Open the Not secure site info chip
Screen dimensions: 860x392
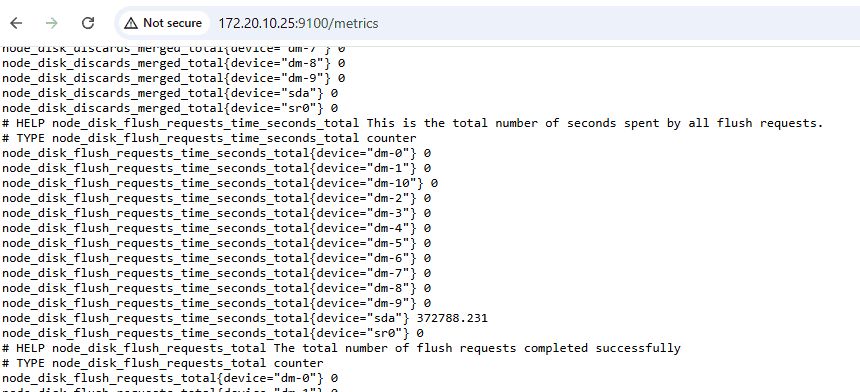point(163,23)
